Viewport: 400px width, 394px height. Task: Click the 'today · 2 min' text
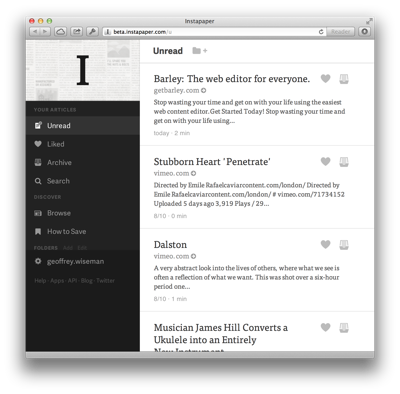pos(172,133)
